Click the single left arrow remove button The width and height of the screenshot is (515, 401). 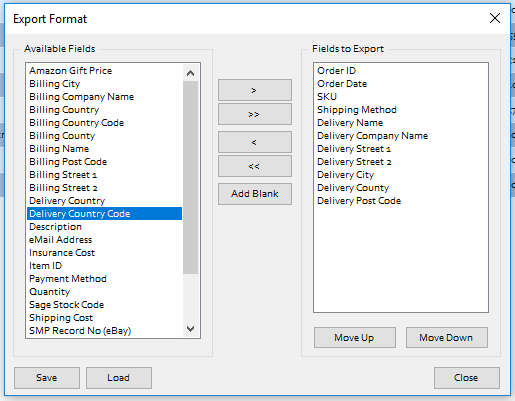pos(255,142)
